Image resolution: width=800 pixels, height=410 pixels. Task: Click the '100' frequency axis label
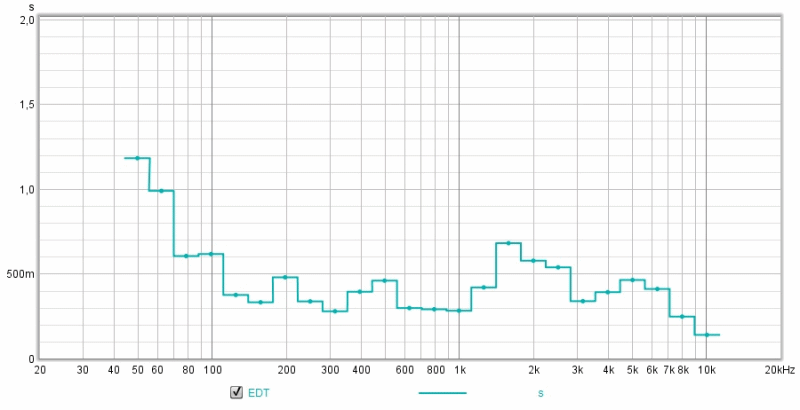(x=212, y=370)
